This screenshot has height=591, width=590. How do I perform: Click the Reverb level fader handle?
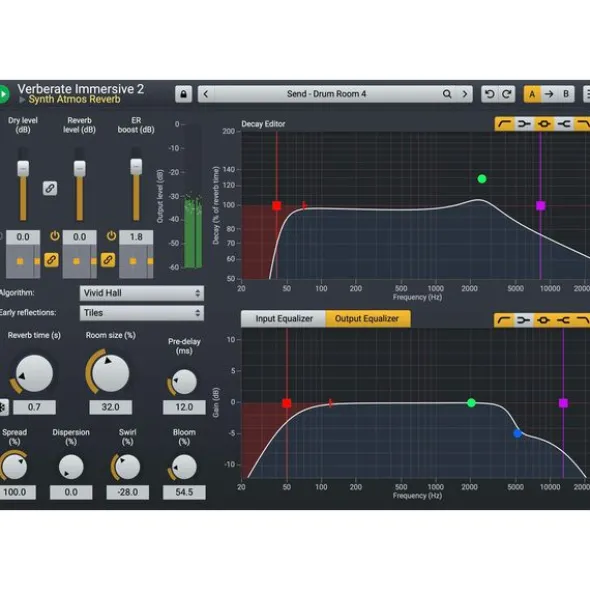point(80,168)
